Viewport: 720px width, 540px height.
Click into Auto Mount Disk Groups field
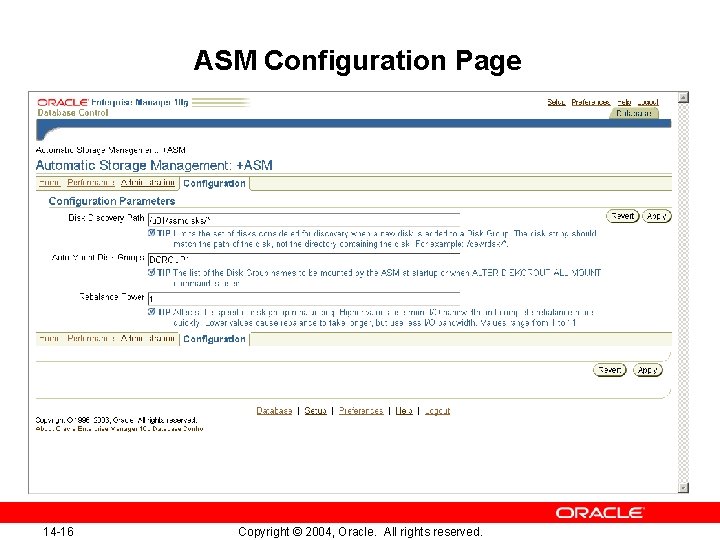[x=304, y=259]
